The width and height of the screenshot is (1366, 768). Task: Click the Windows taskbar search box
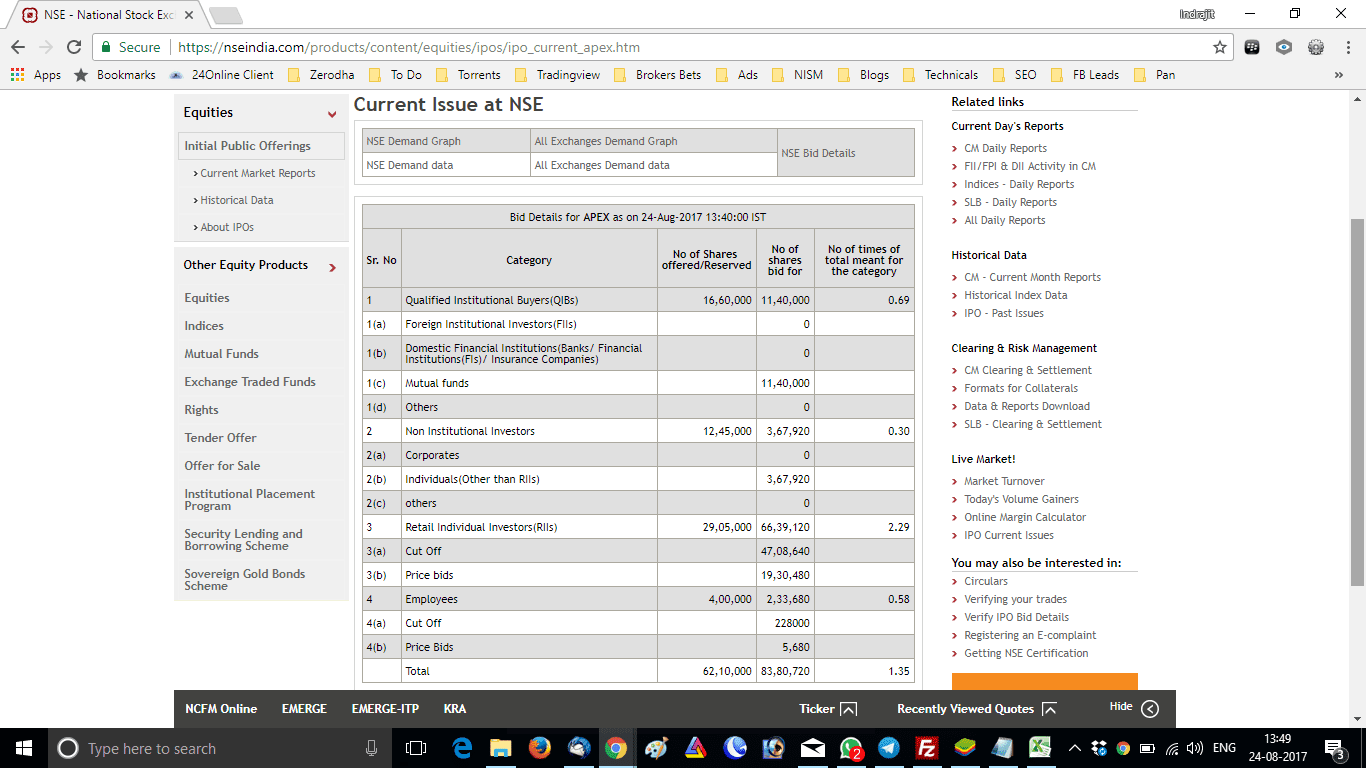(219, 748)
